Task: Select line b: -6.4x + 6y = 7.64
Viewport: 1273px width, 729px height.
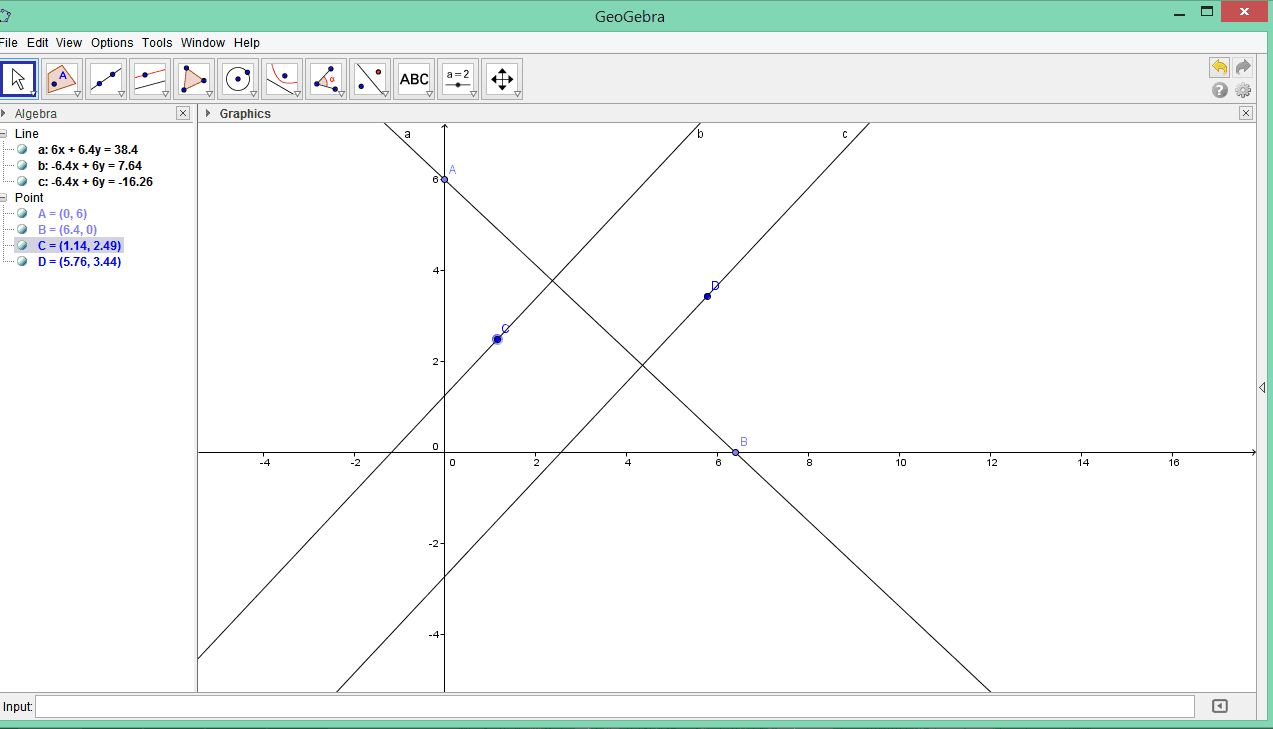Action: 90,165
